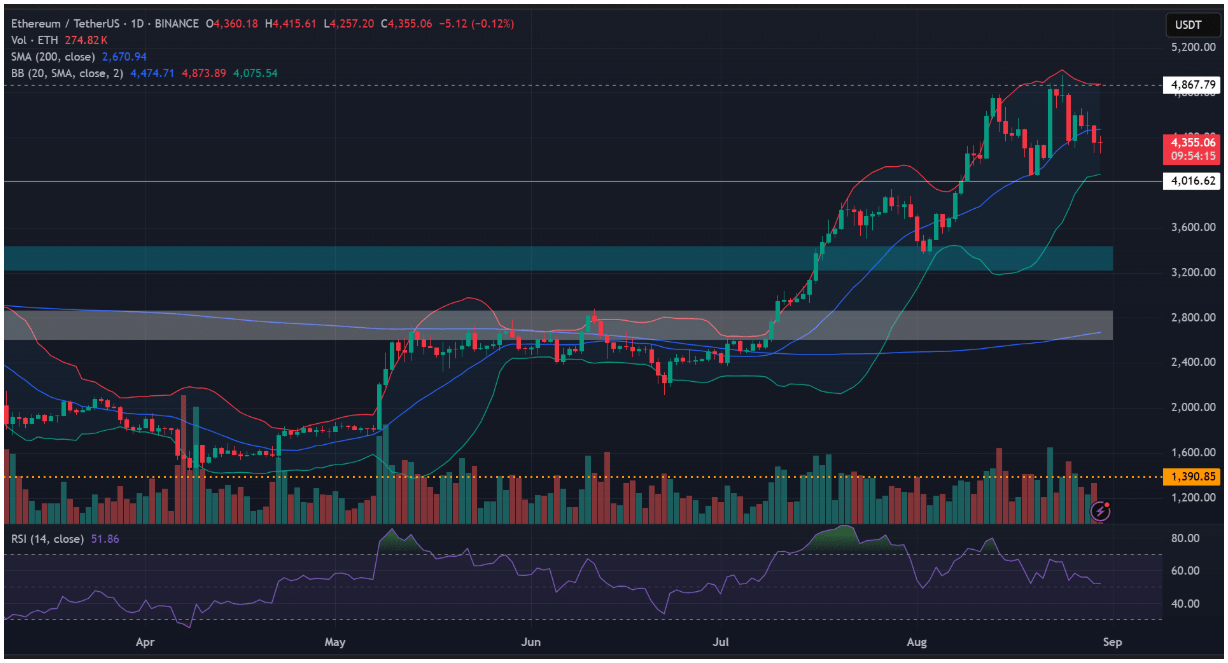Click the Vol · ETH indicator legend
Viewport: 1228px width, 663px height.
pyautogui.click(x=34, y=40)
